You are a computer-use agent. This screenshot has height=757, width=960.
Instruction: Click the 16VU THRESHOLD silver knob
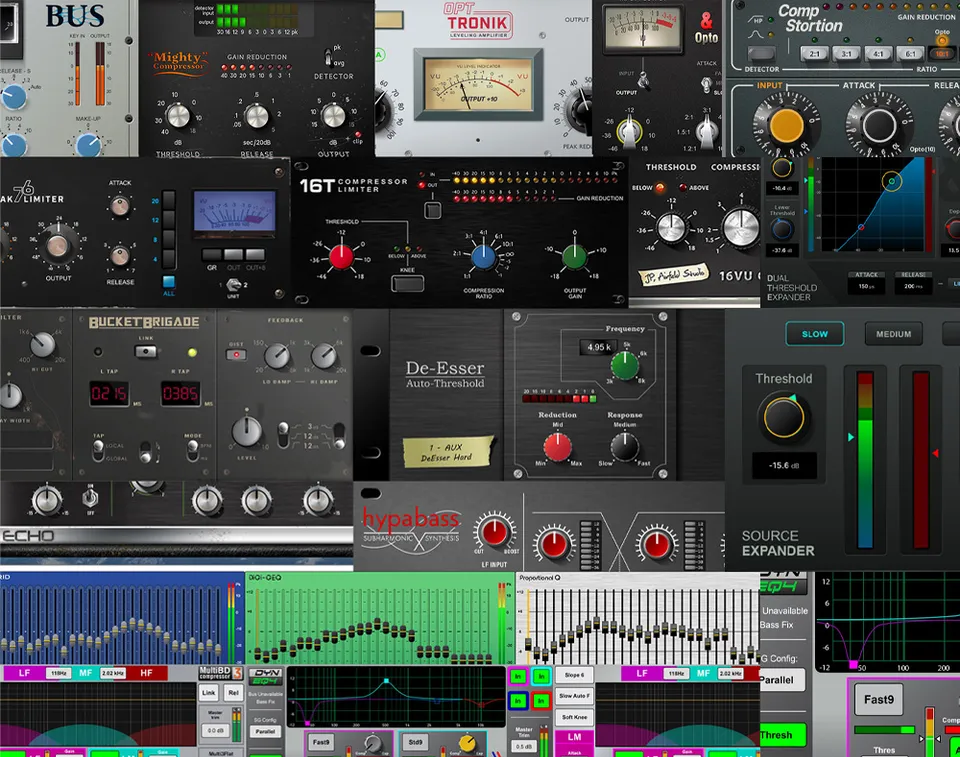pos(671,228)
